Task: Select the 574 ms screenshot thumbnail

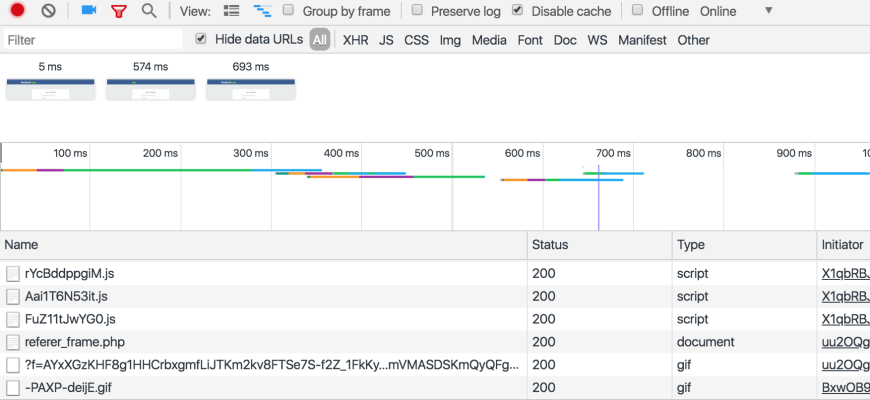Action: (x=150, y=89)
